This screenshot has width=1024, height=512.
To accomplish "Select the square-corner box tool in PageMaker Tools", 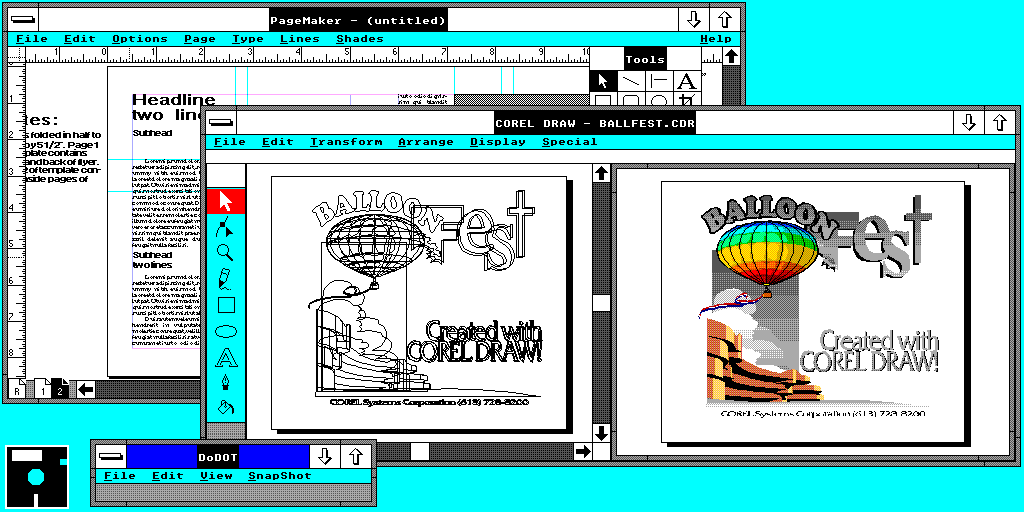I will click(603, 99).
